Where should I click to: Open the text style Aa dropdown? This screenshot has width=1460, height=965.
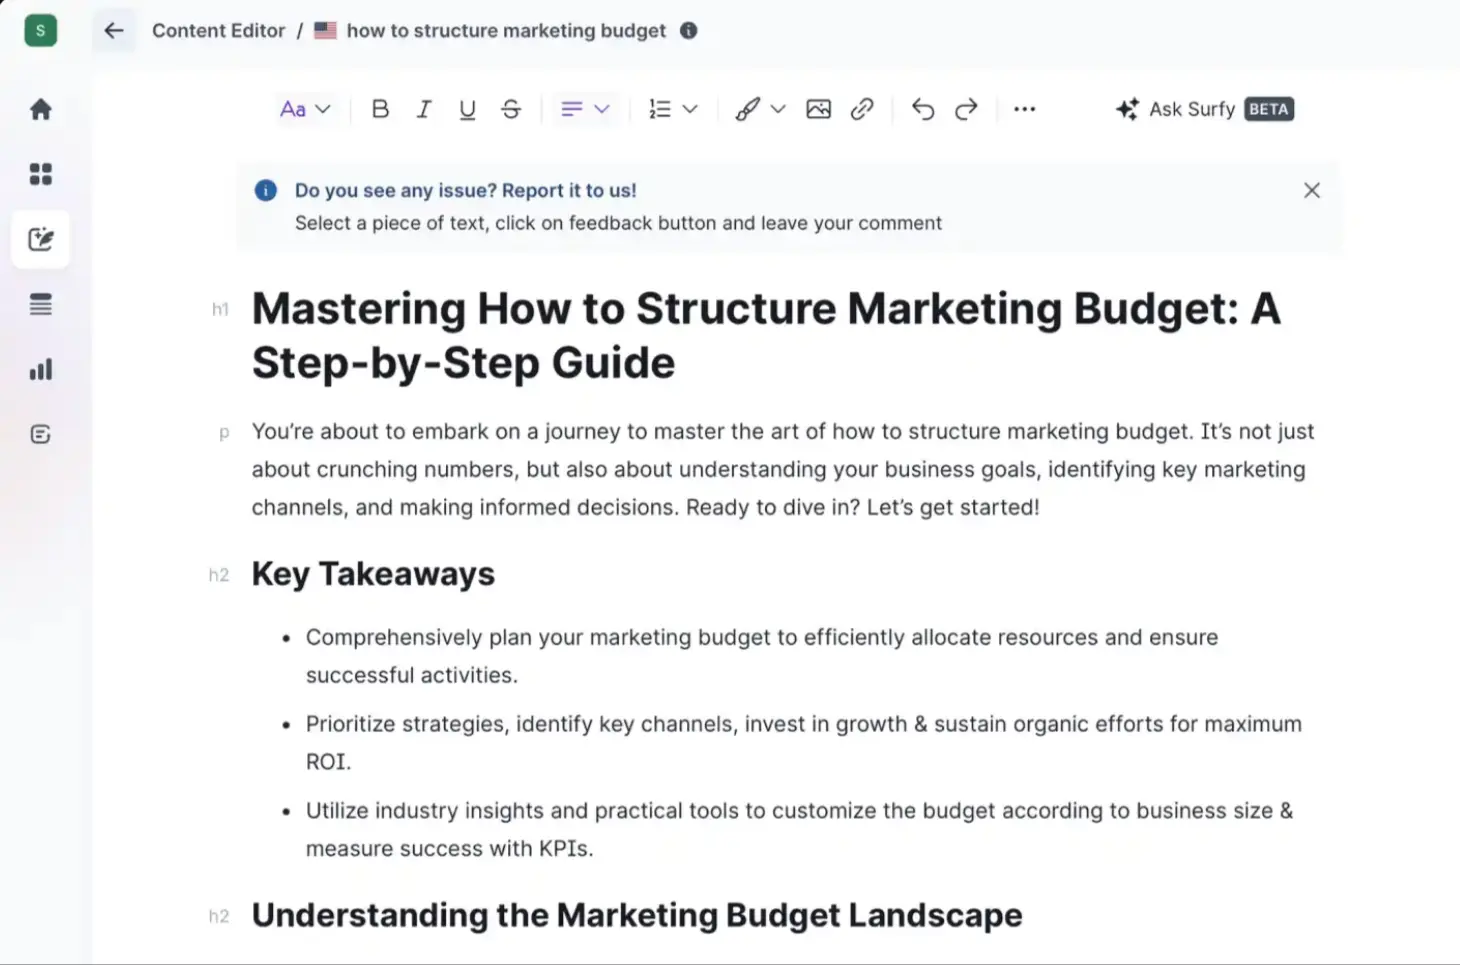305,109
